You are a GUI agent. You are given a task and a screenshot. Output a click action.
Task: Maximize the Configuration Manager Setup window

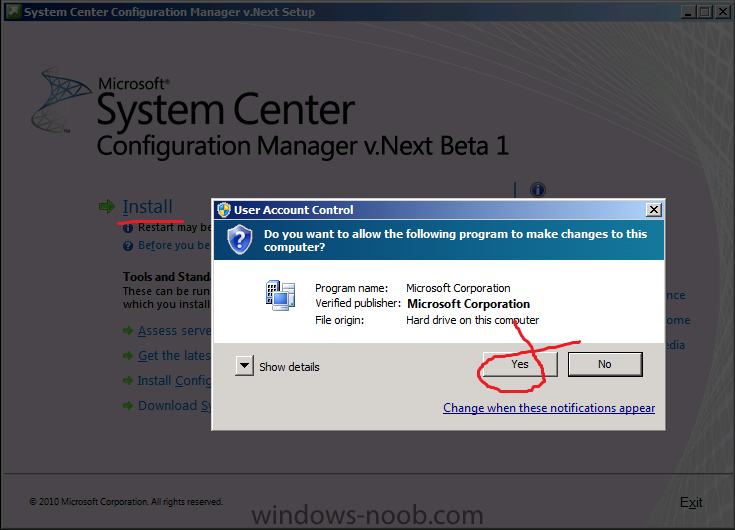tap(704, 12)
